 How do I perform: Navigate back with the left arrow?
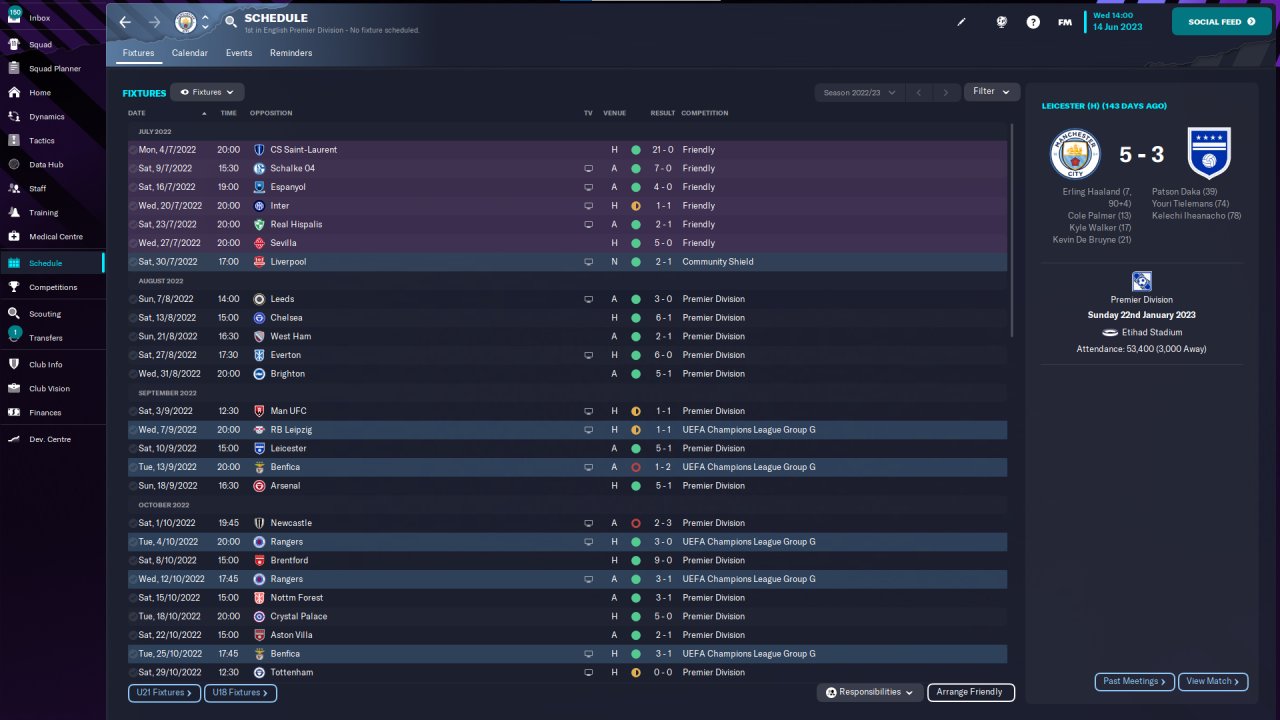point(125,22)
